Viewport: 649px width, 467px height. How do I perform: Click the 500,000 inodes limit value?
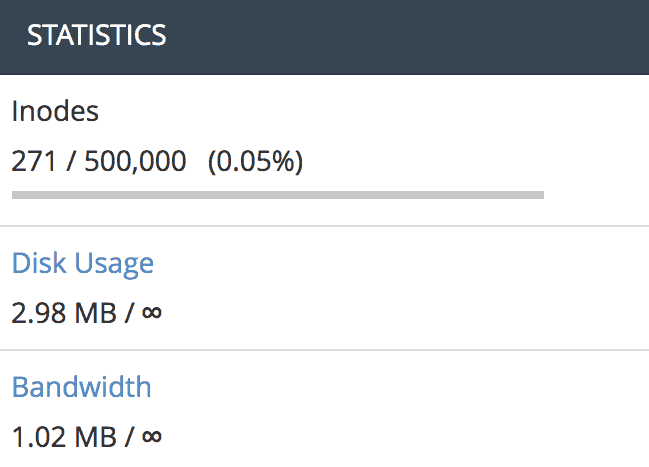click(135, 161)
